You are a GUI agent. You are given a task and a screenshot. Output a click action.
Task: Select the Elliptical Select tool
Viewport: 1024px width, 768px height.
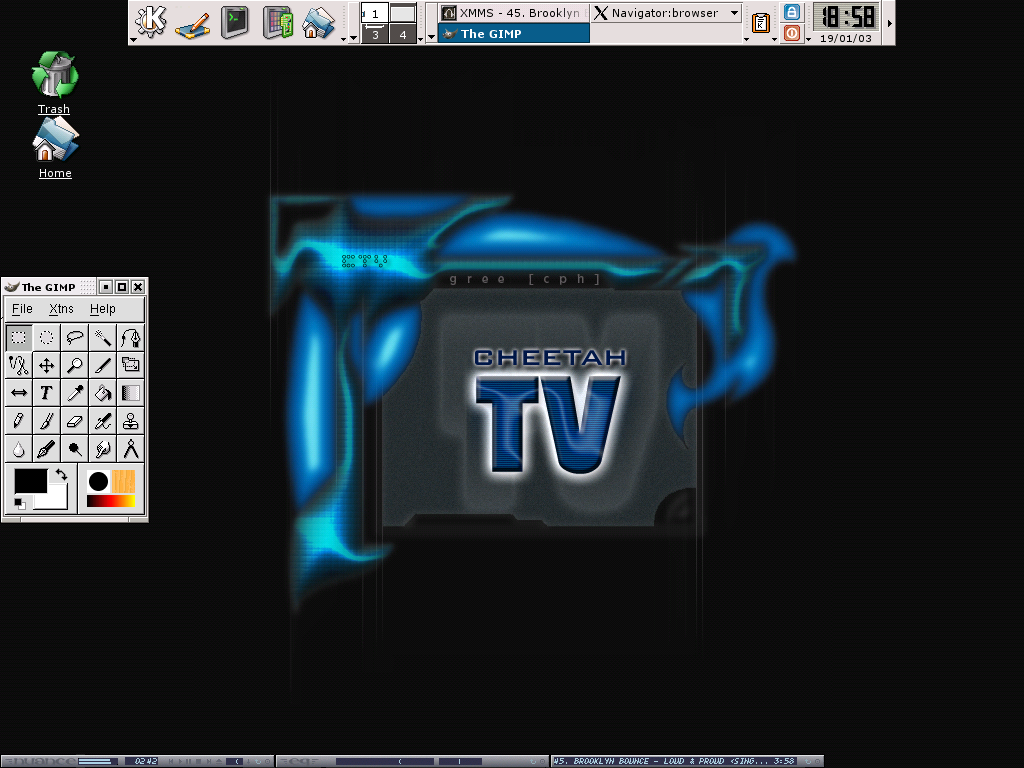coord(46,338)
